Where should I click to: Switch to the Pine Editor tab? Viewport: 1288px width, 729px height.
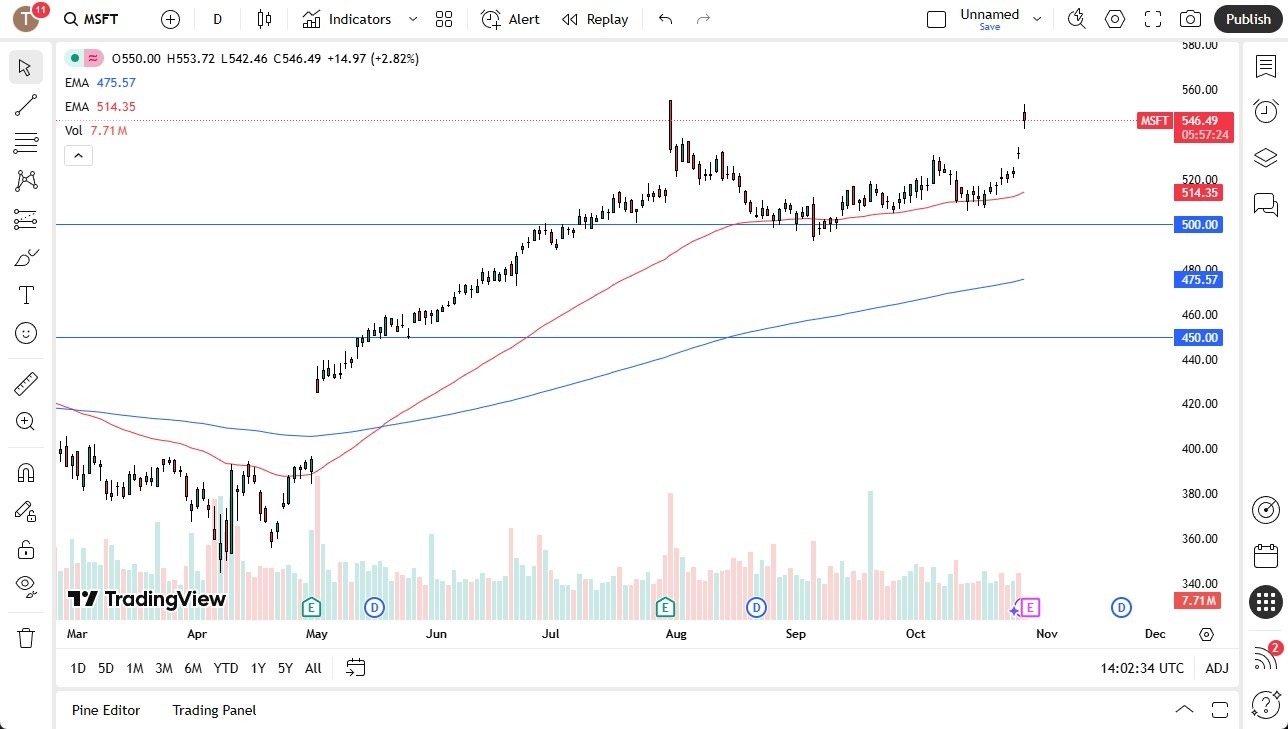click(x=105, y=710)
